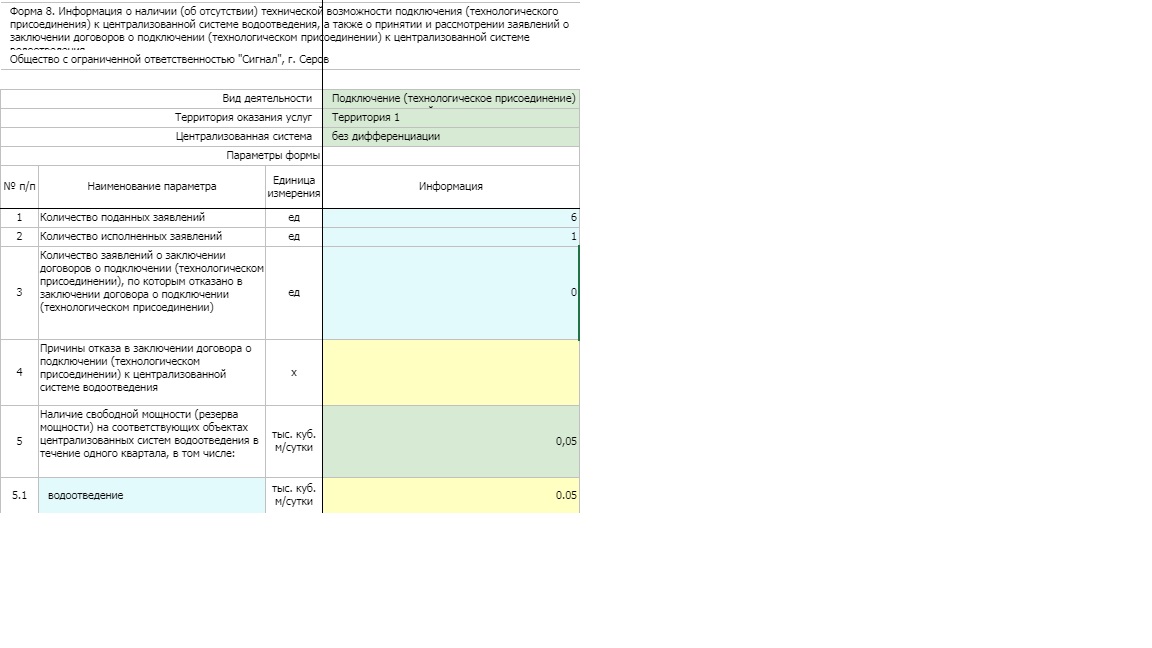Click the 'x' unit cell in row 4
This screenshot has height=648, width=1152.
pos(294,372)
